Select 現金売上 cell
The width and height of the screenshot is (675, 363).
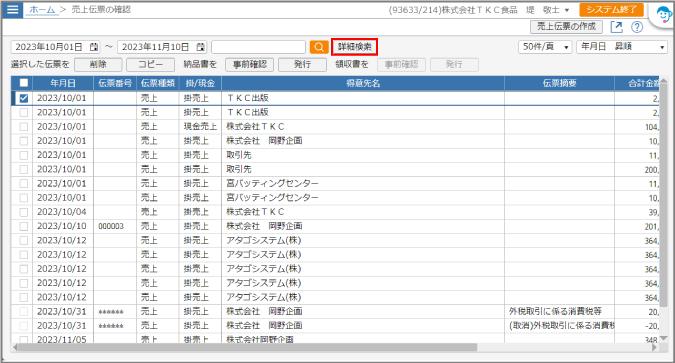tap(200, 127)
